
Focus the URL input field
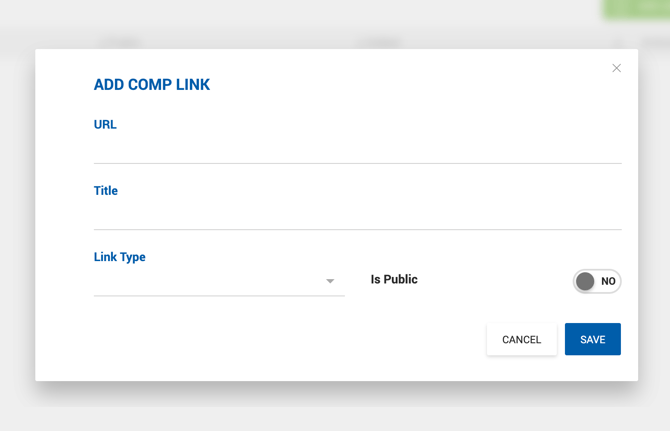(358, 150)
